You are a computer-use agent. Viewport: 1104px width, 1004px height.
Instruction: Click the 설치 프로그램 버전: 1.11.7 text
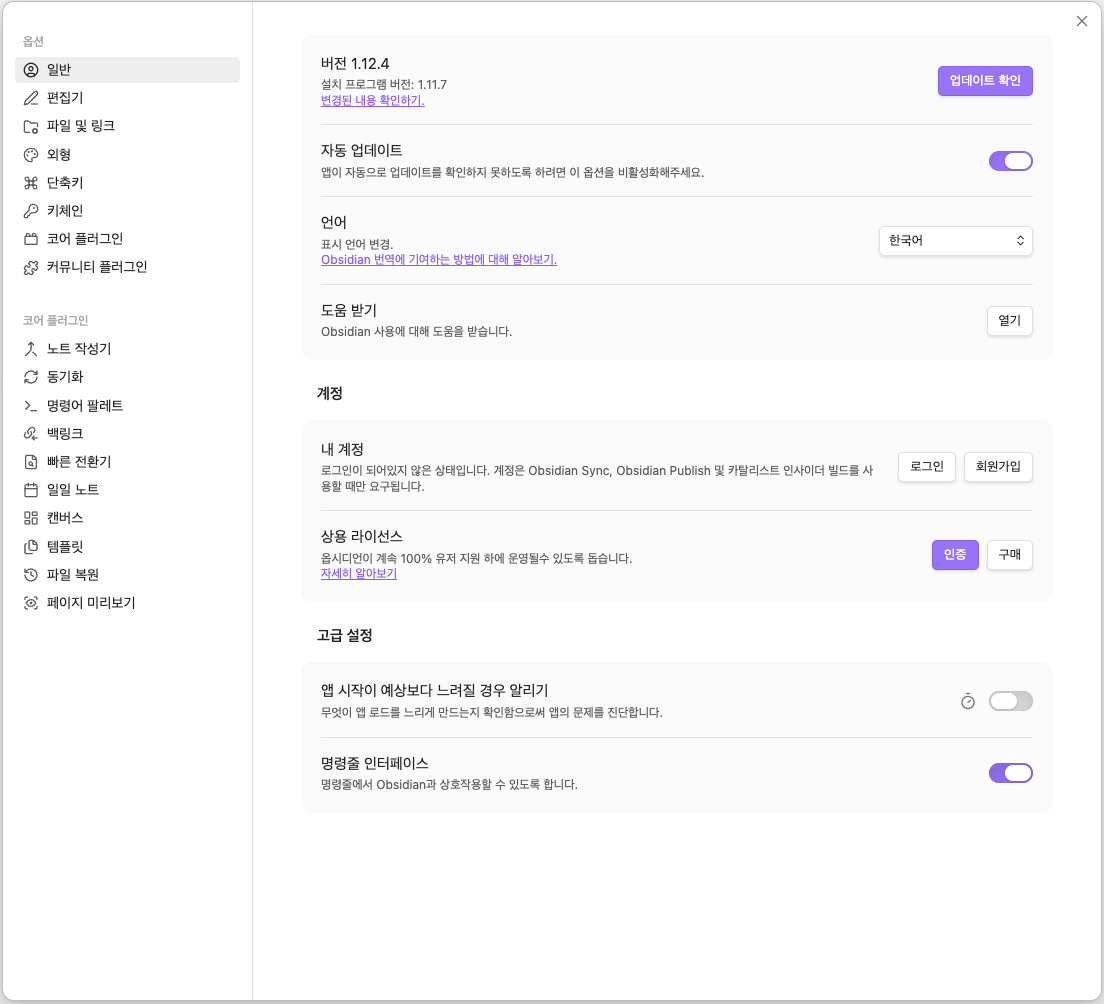(384, 84)
